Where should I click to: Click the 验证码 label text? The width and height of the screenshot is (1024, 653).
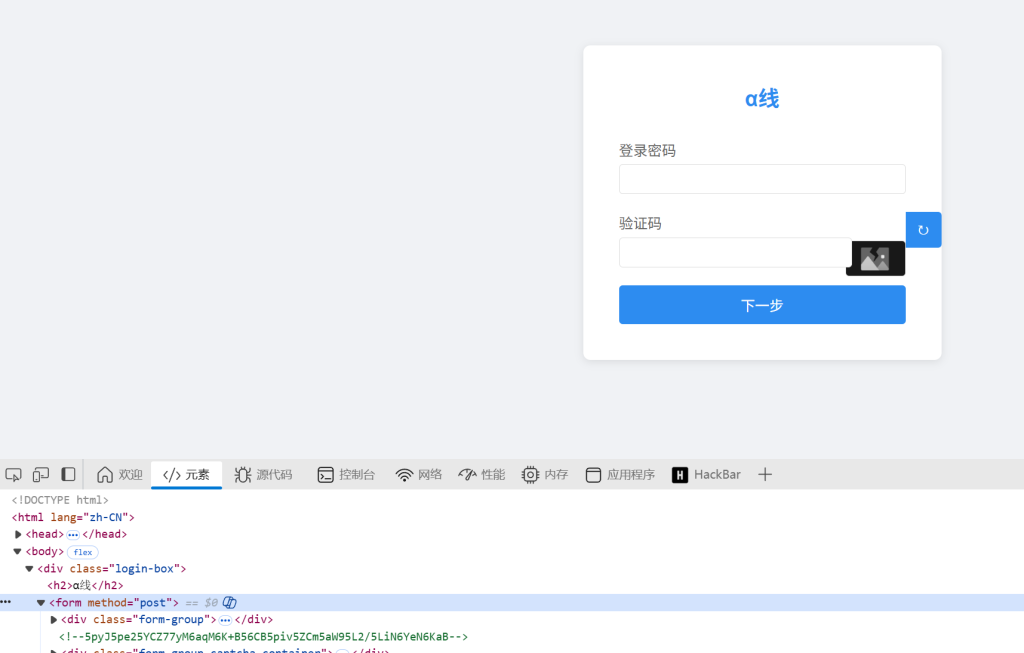click(640, 223)
